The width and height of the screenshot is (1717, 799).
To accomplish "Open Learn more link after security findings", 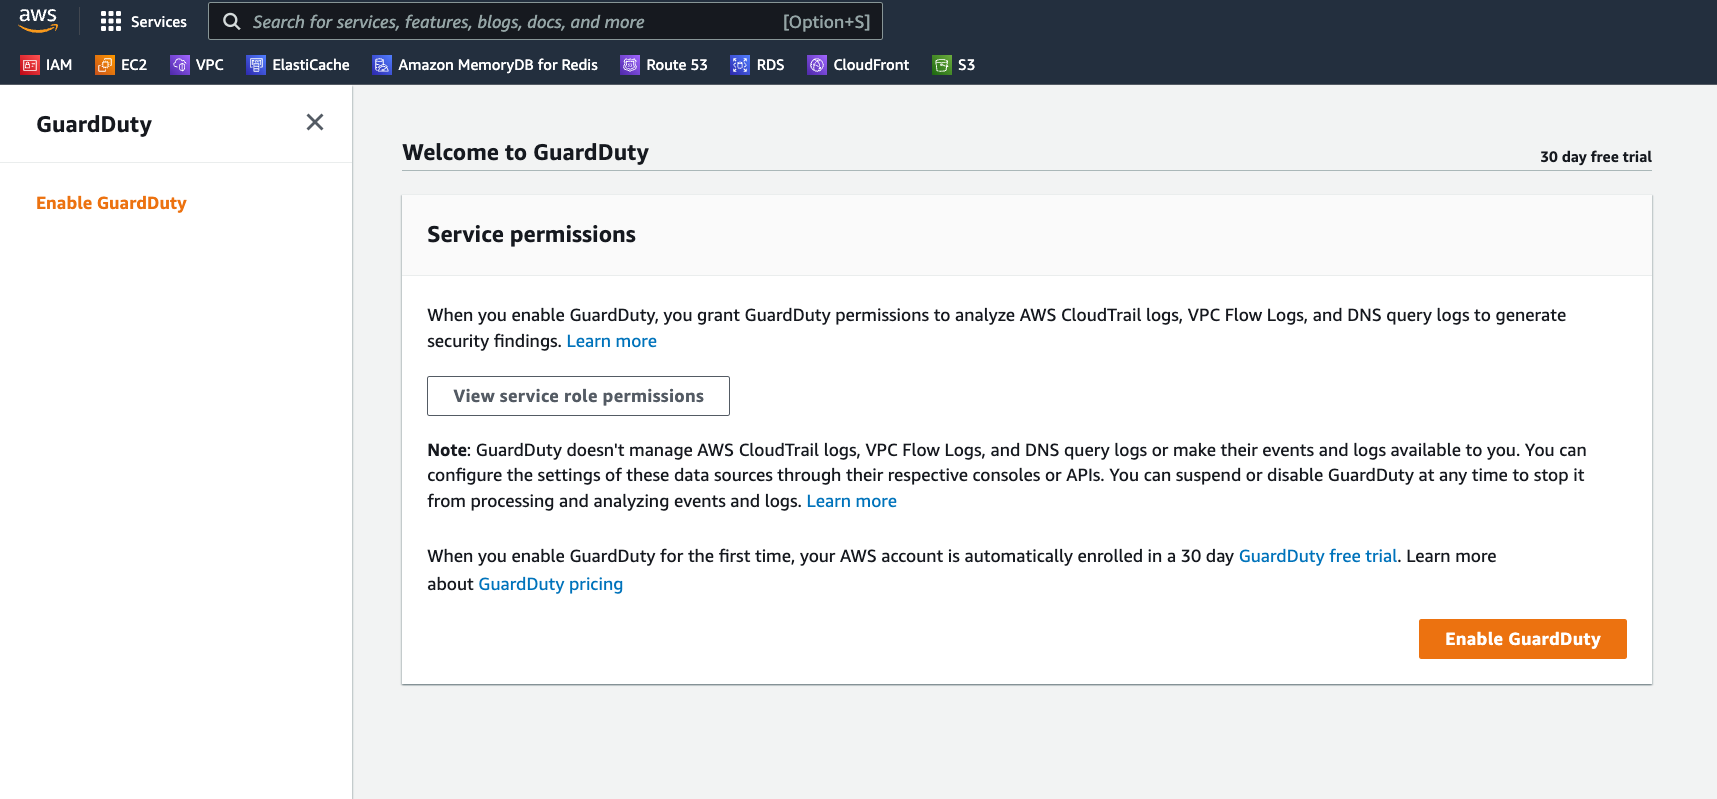I will click(x=612, y=341).
